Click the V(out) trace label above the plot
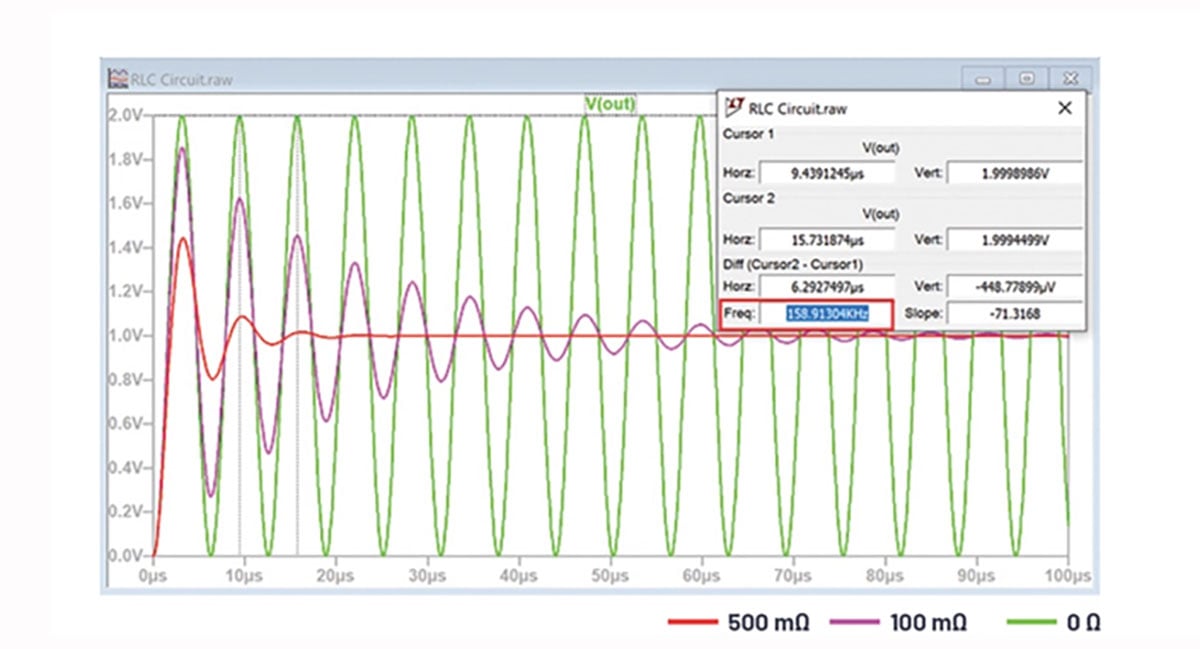 608,102
